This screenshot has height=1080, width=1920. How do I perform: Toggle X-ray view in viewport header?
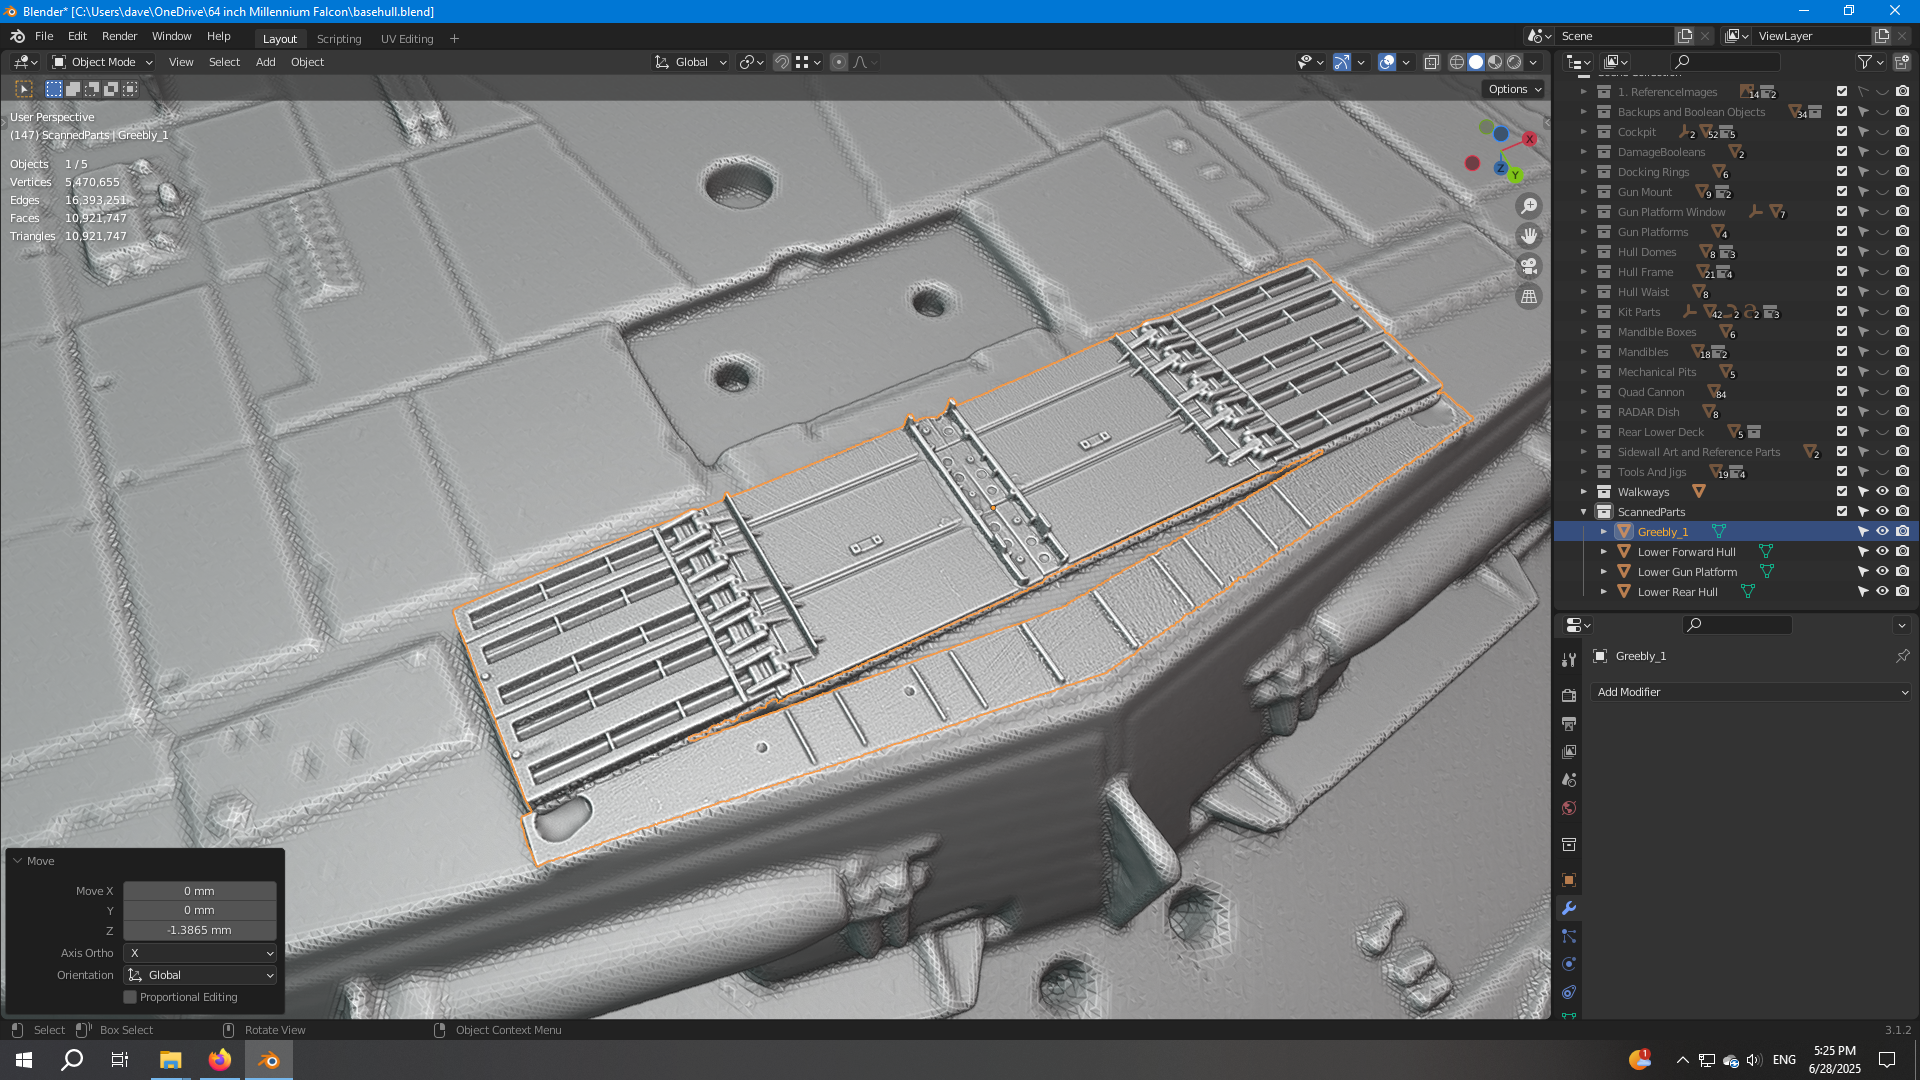click(x=1432, y=62)
